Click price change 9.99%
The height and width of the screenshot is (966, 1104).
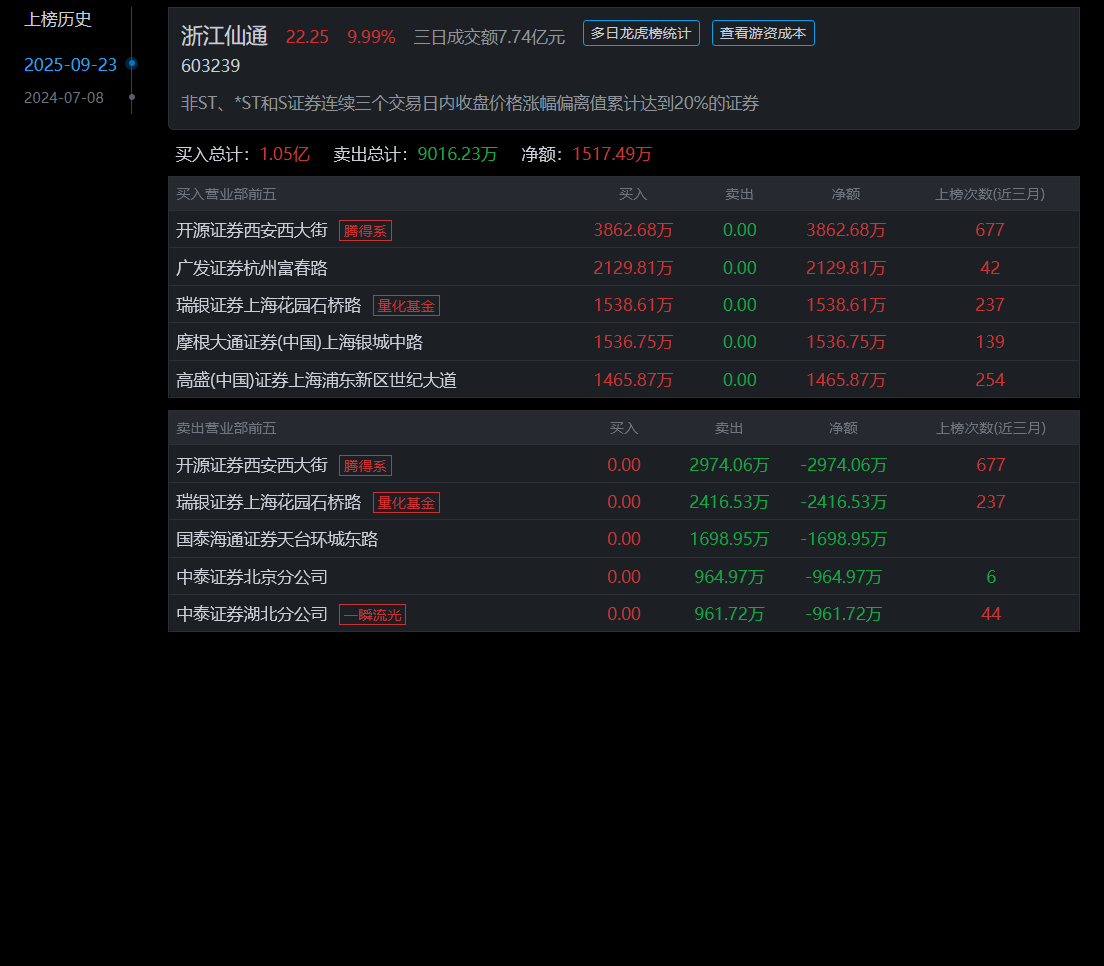[x=371, y=37]
